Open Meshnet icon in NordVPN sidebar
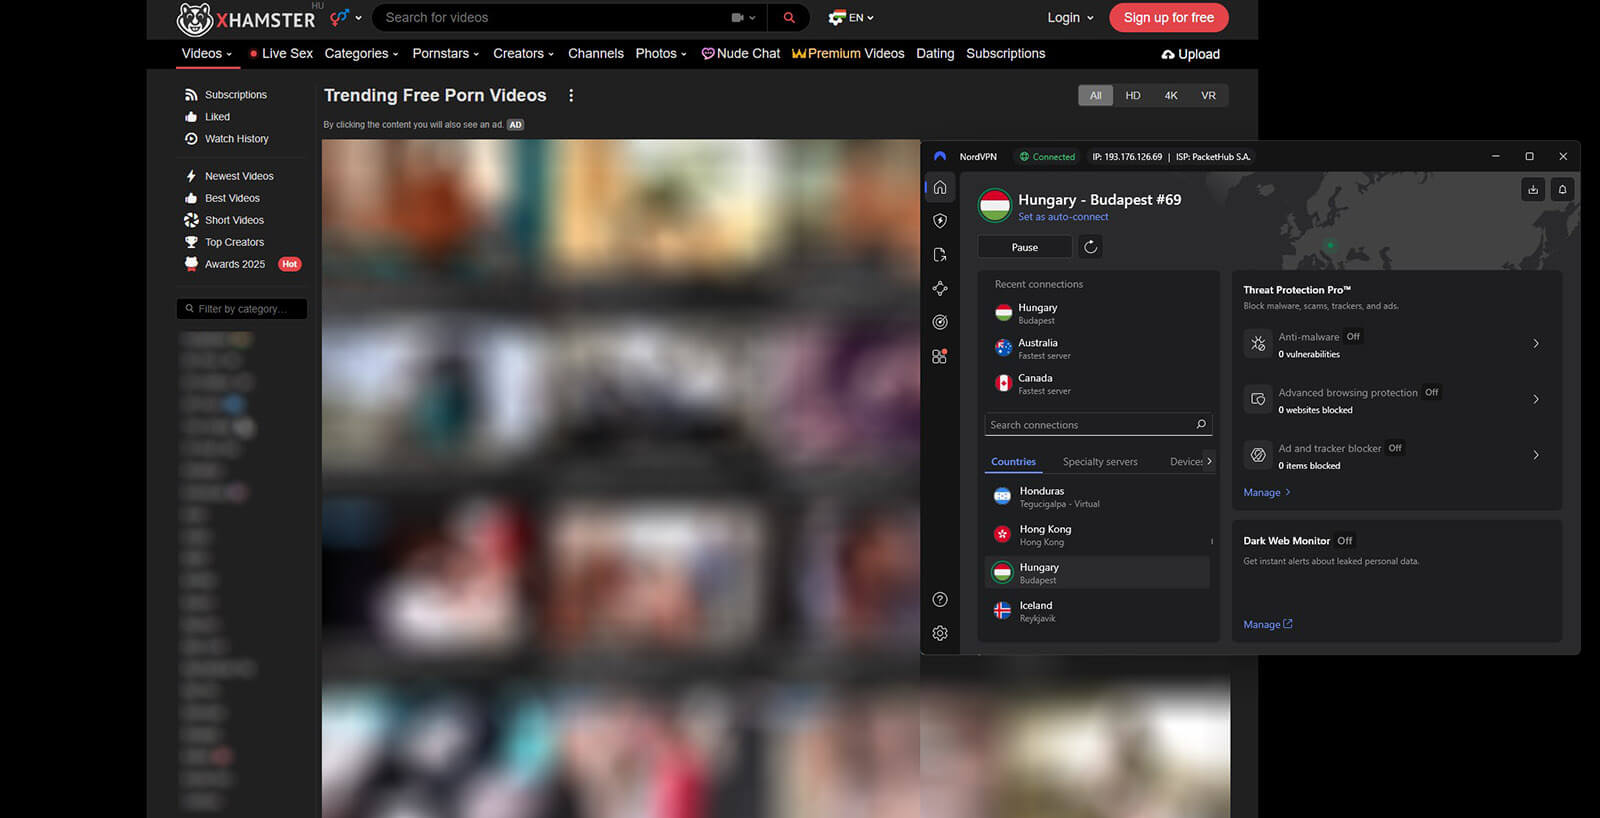1600x818 pixels. (940, 288)
